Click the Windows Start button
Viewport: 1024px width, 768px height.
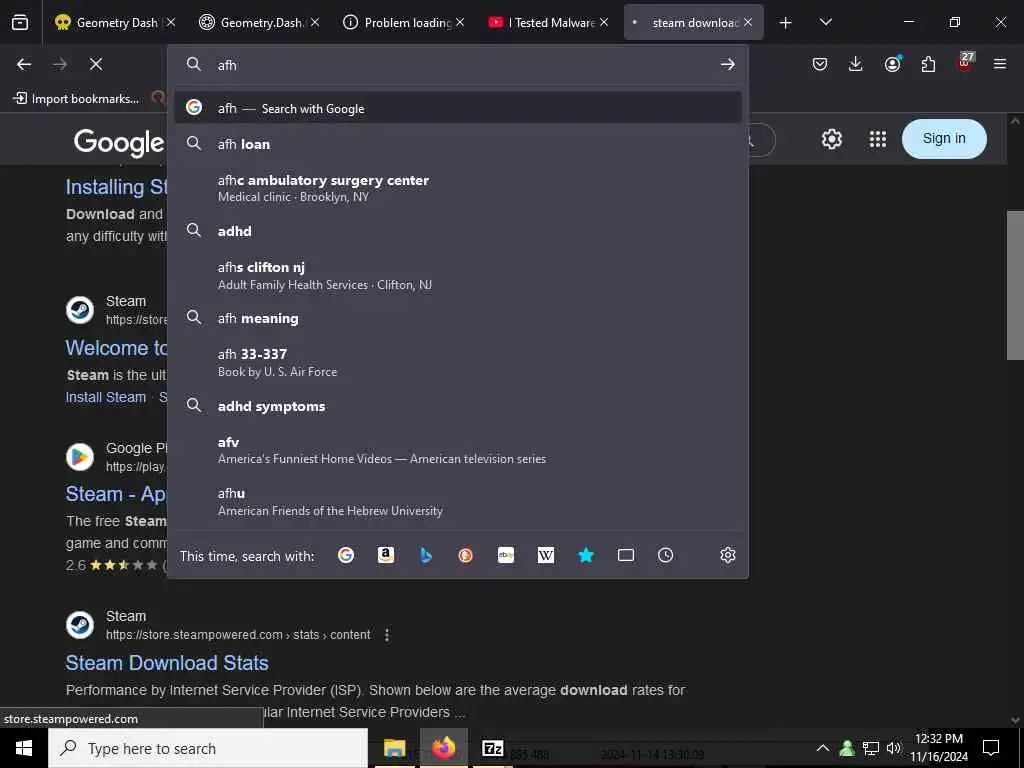click(x=24, y=748)
